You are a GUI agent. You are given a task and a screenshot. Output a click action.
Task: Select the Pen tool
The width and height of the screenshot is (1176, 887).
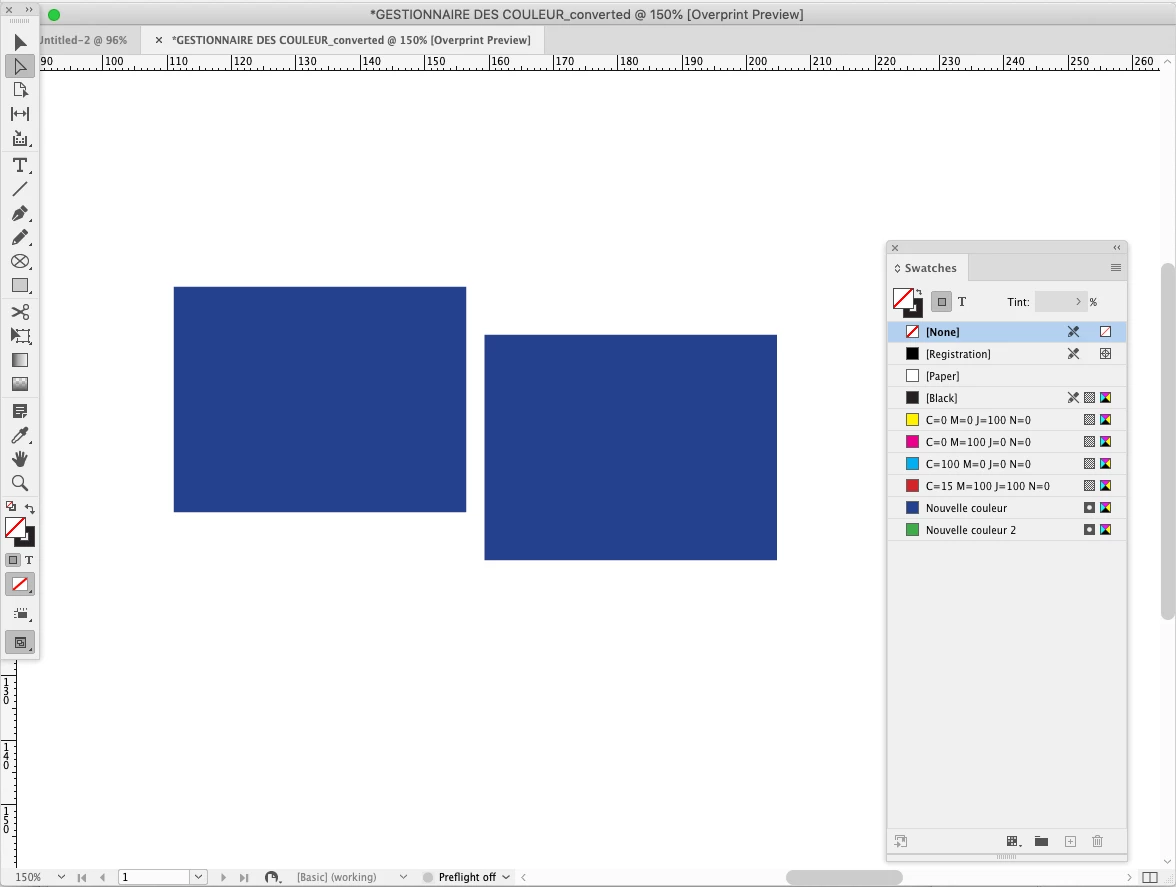coord(20,214)
